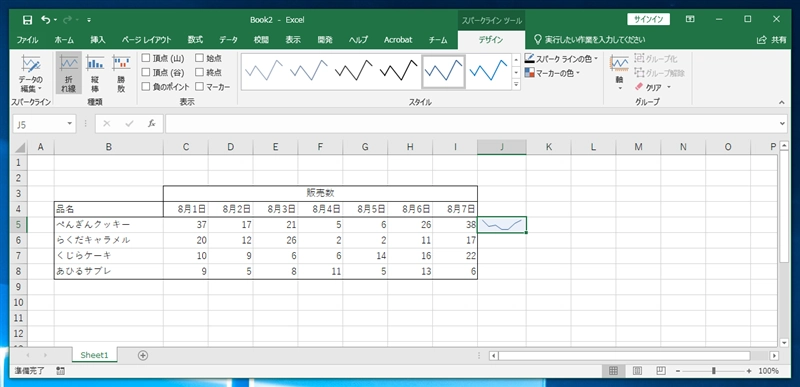The image size is (800, 387).
Task: Select the column J header
Action: (x=502, y=147)
